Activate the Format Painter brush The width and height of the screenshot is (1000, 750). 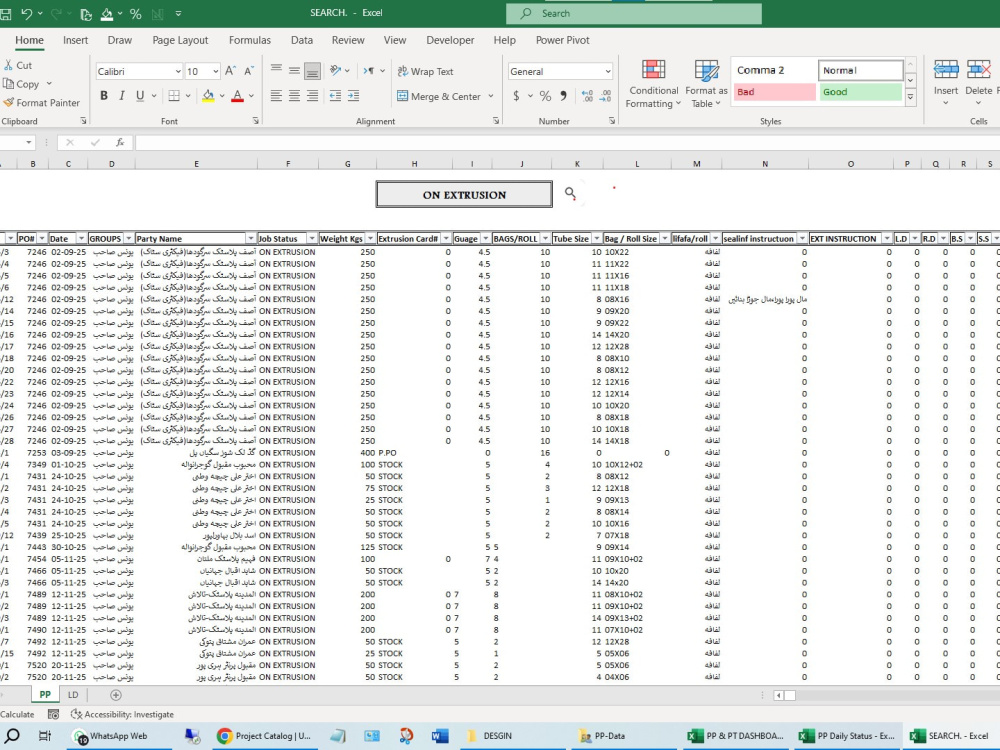pyautogui.click(x=8, y=102)
